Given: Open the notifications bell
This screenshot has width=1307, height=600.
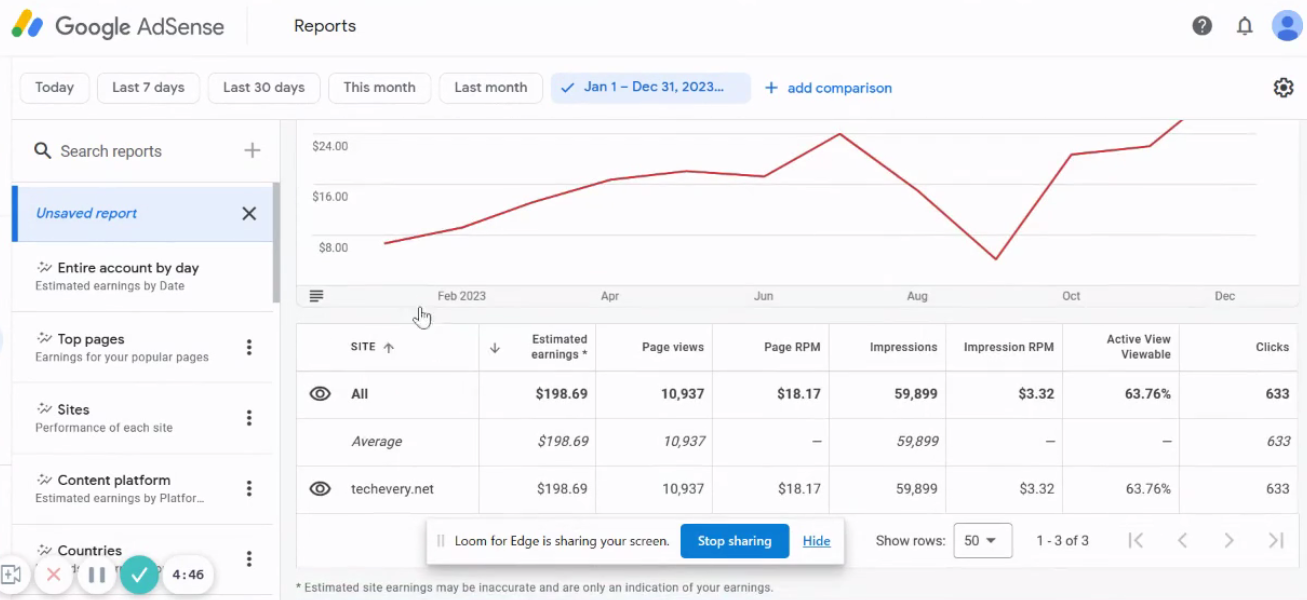Looking at the screenshot, I should (1245, 26).
